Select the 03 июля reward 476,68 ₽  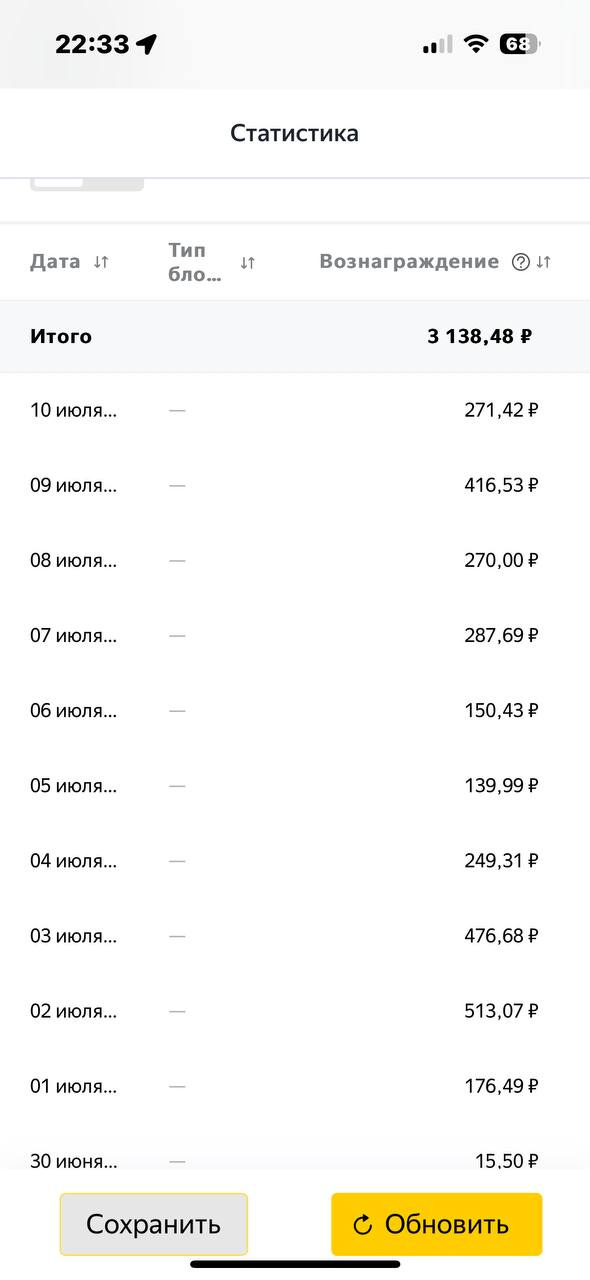[501, 936]
